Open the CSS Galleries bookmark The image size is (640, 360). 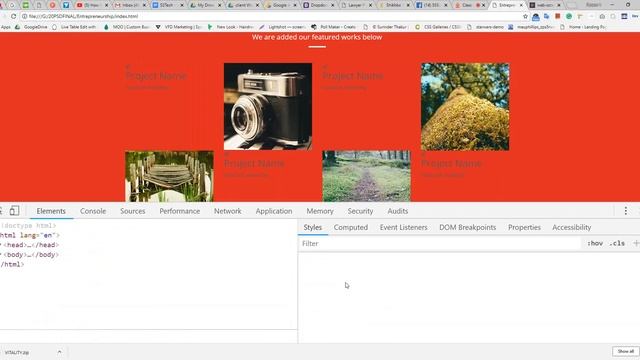point(438,27)
